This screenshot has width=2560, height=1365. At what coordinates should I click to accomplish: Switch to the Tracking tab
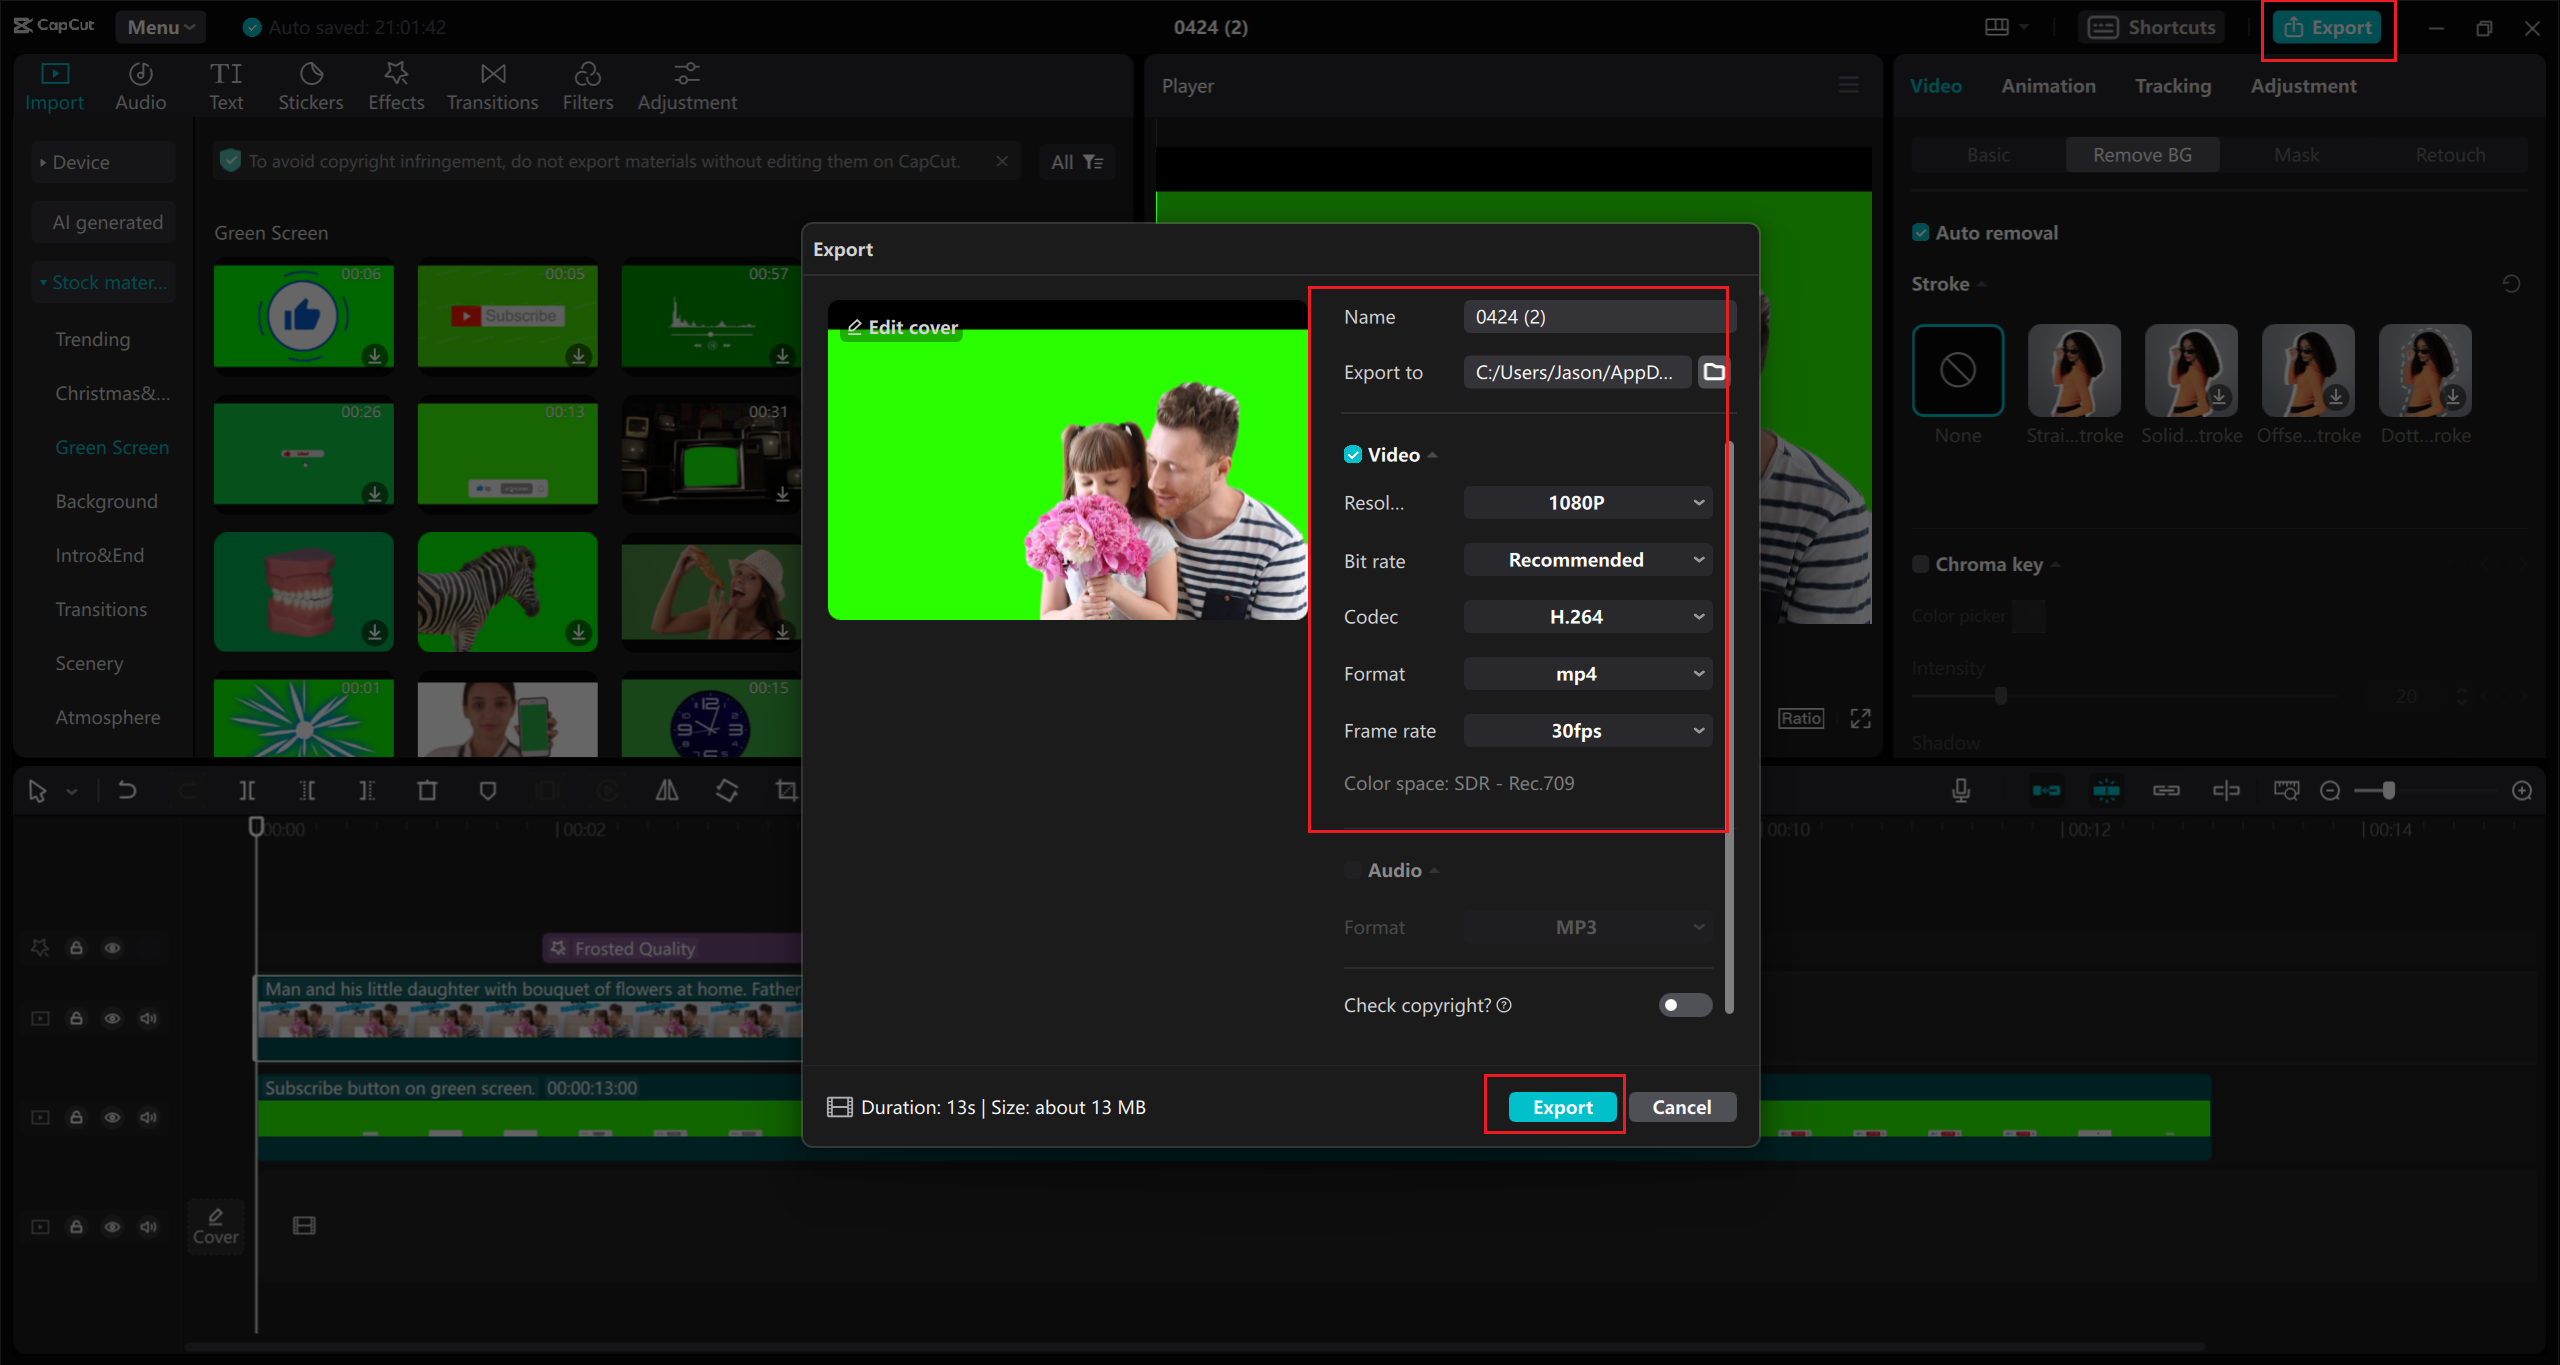click(2172, 85)
